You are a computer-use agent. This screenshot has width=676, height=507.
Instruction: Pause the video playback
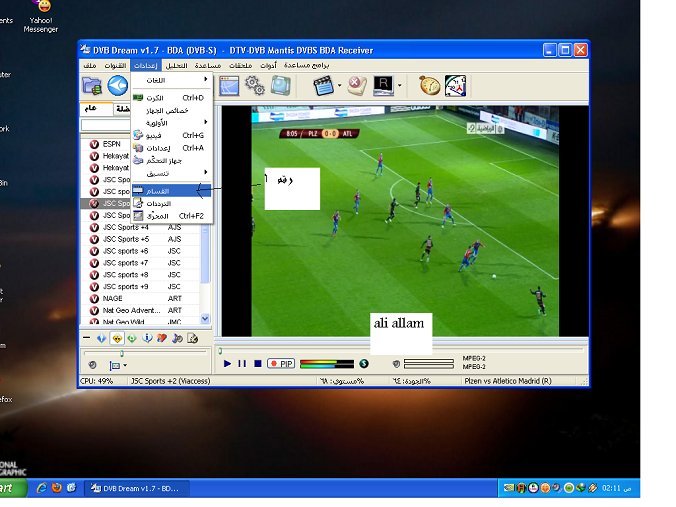pos(242,364)
